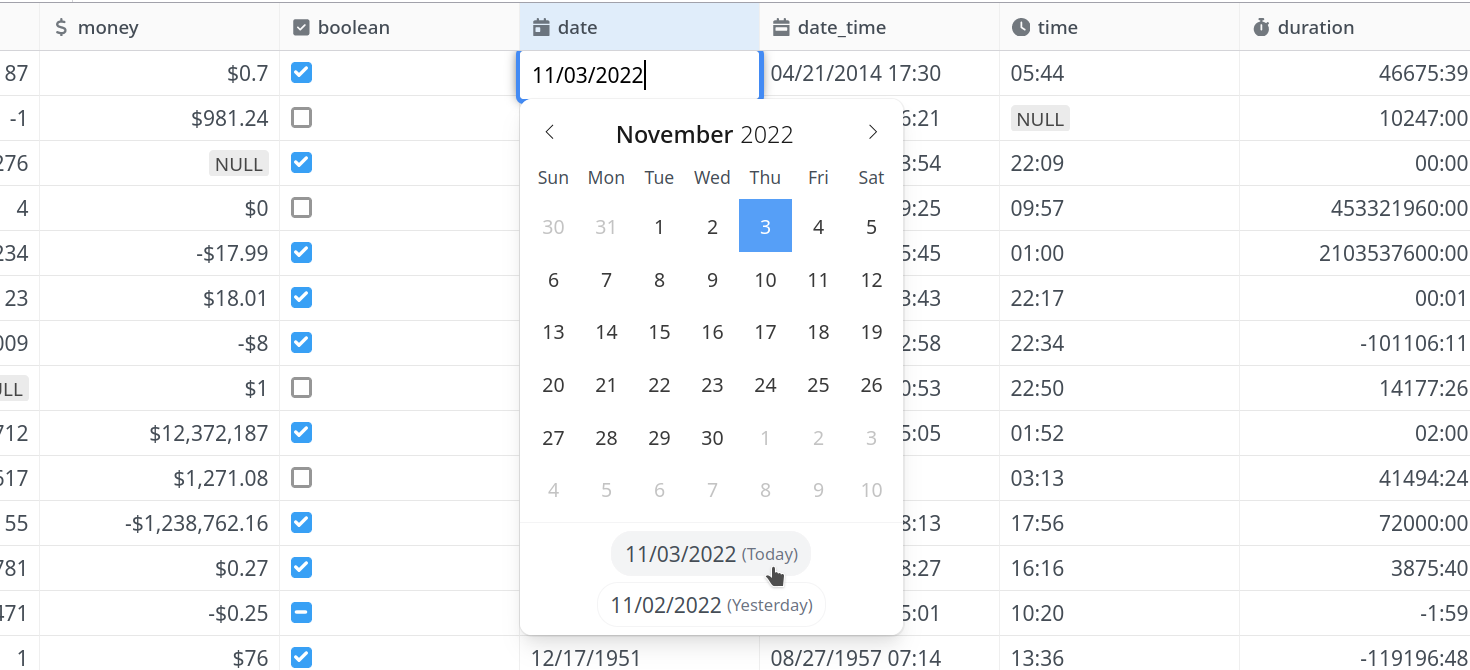Go to previous month in calendar
This screenshot has width=1470, height=670.
(x=549, y=133)
